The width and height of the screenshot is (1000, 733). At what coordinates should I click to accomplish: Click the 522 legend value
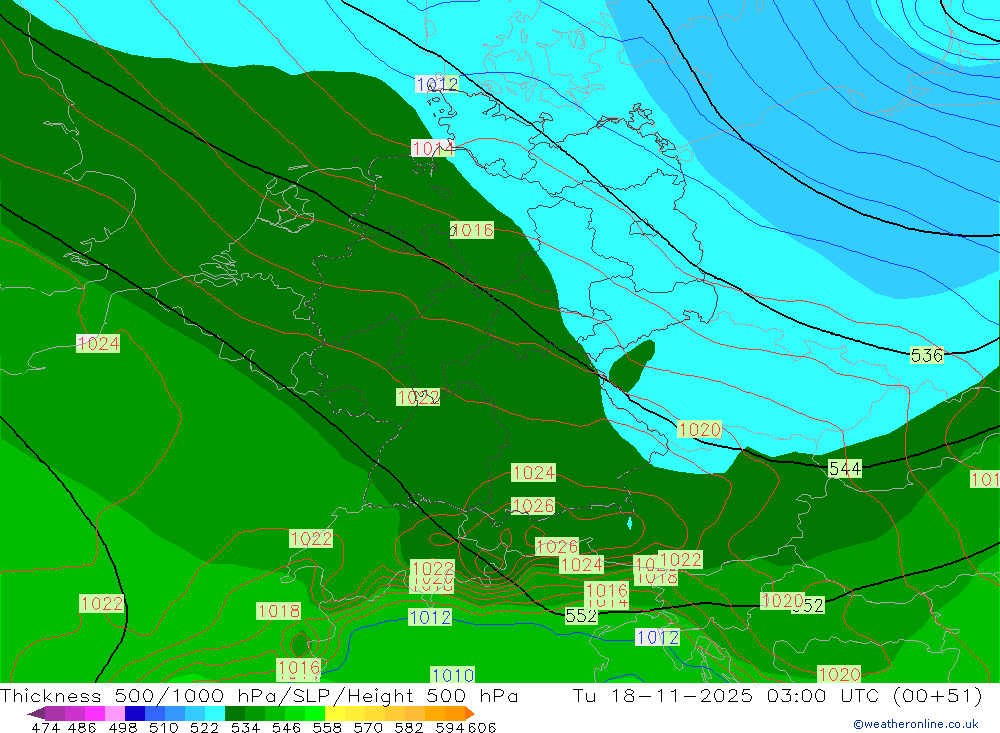pyautogui.click(x=204, y=727)
